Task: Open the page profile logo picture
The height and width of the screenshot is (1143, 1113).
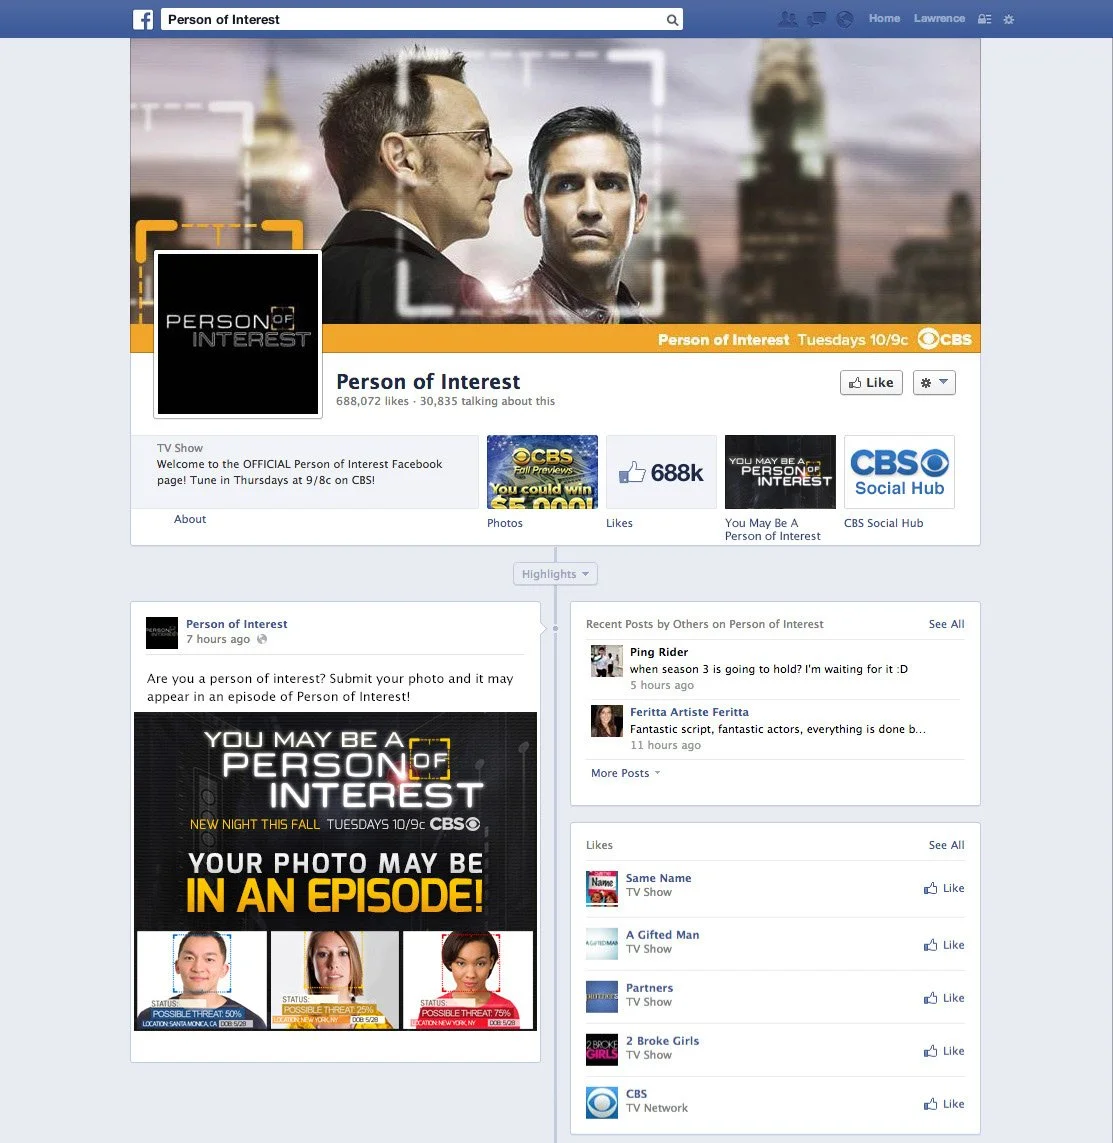Action: [238, 334]
